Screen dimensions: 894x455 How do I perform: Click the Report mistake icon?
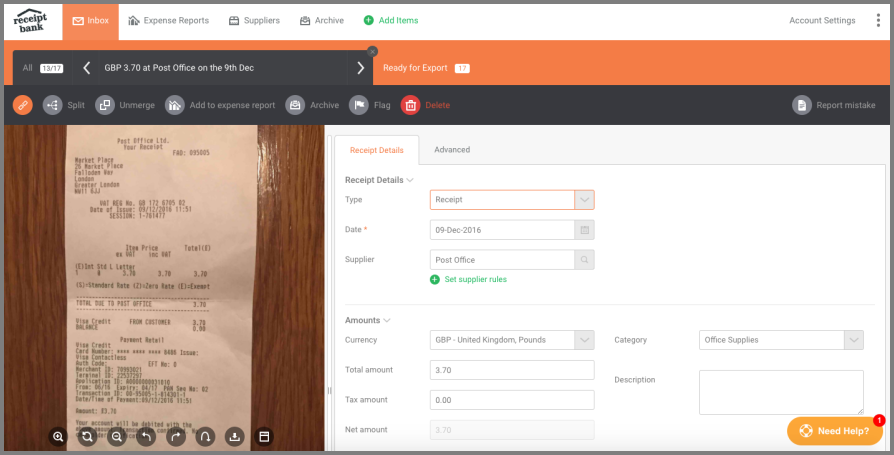[x=802, y=105]
